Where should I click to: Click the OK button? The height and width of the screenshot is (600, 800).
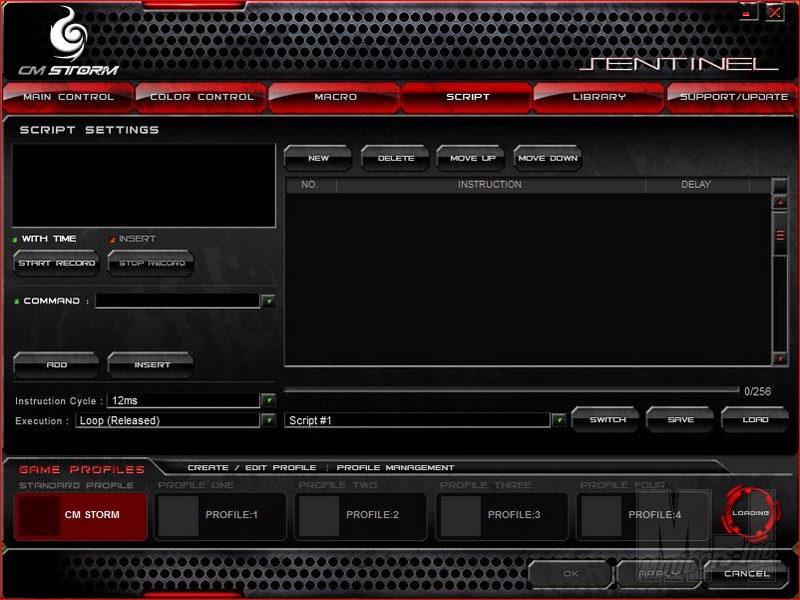click(570, 574)
